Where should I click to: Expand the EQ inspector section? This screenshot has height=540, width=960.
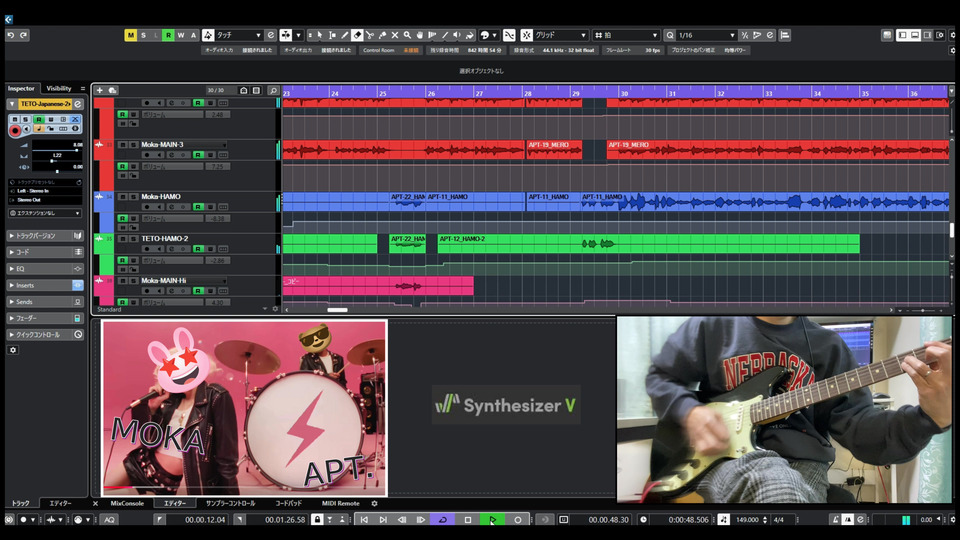(x=45, y=269)
